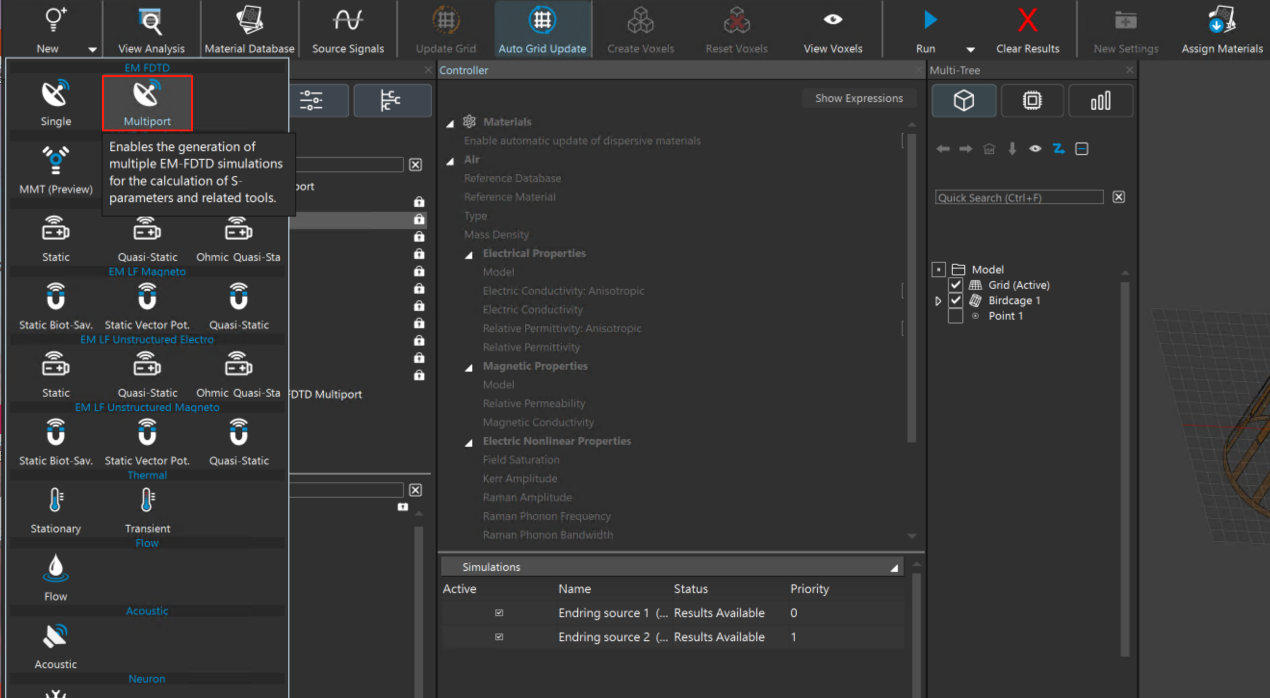Click the Show Expressions button
Viewport: 1270px width, 698px height.
858,98
